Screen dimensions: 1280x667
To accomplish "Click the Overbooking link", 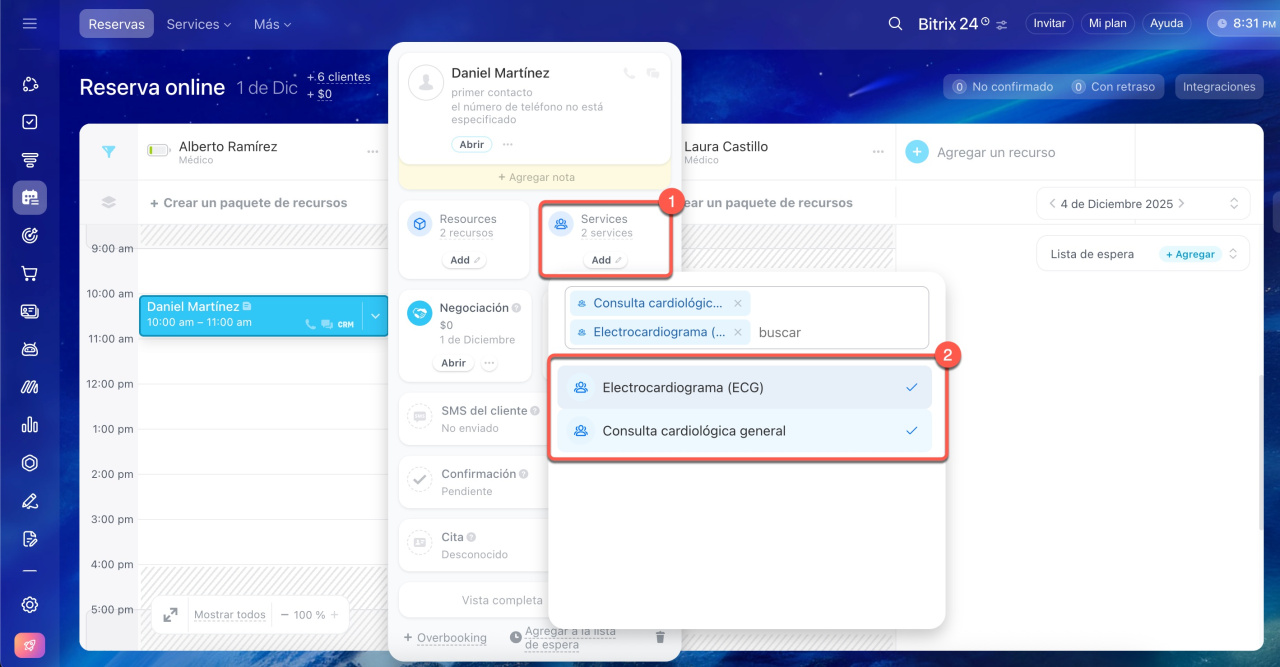I will (451, 637).
